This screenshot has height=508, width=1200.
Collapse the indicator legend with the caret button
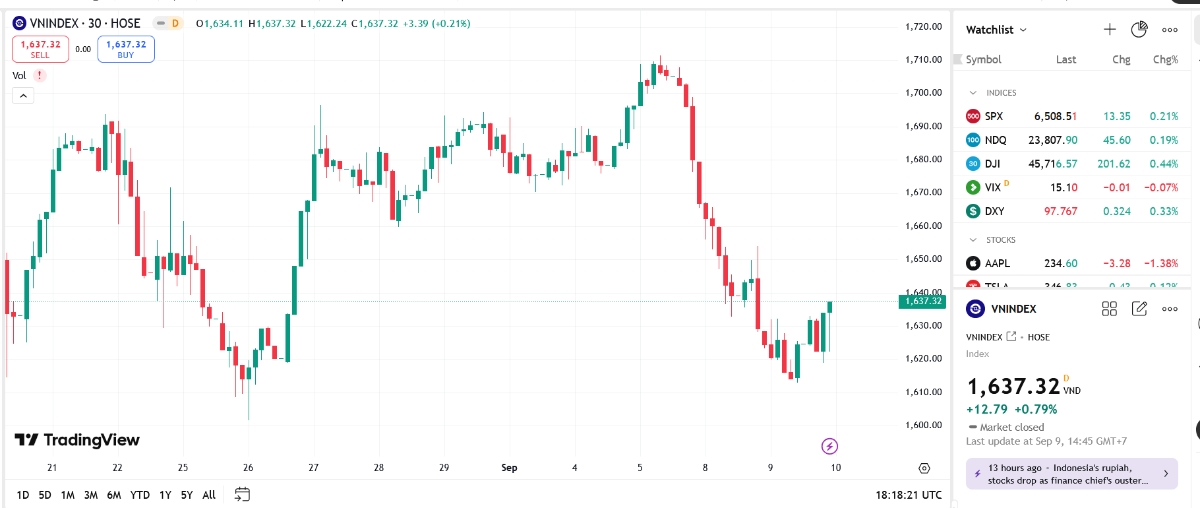(x=23, y=96)
